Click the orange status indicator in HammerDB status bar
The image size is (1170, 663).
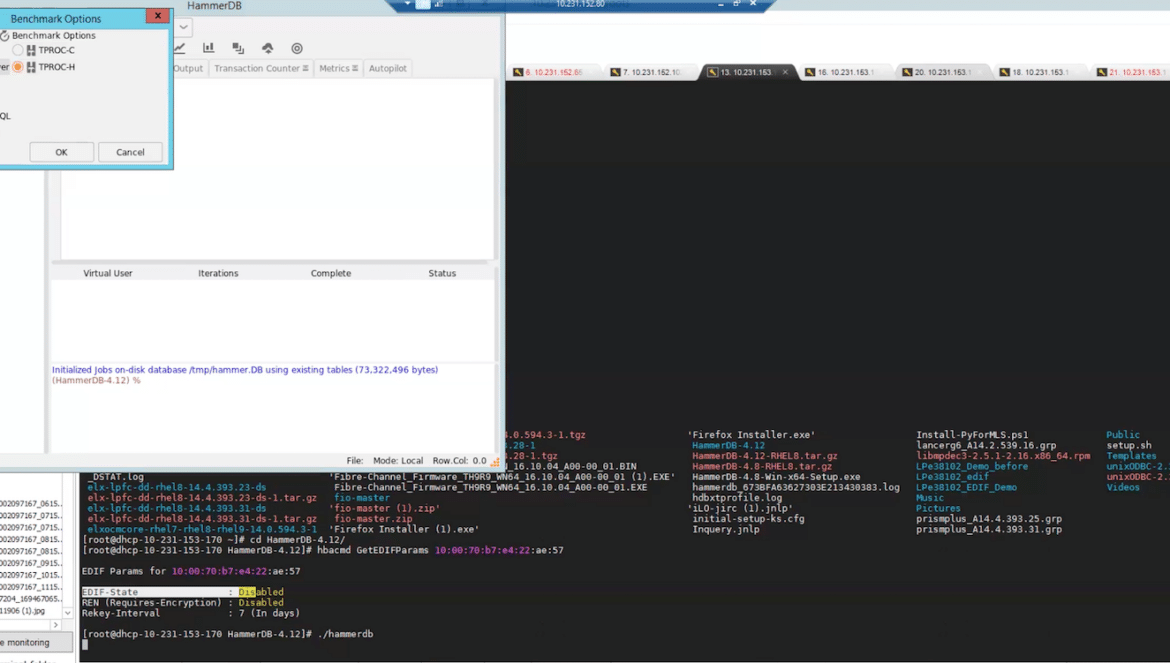[495, 462]
